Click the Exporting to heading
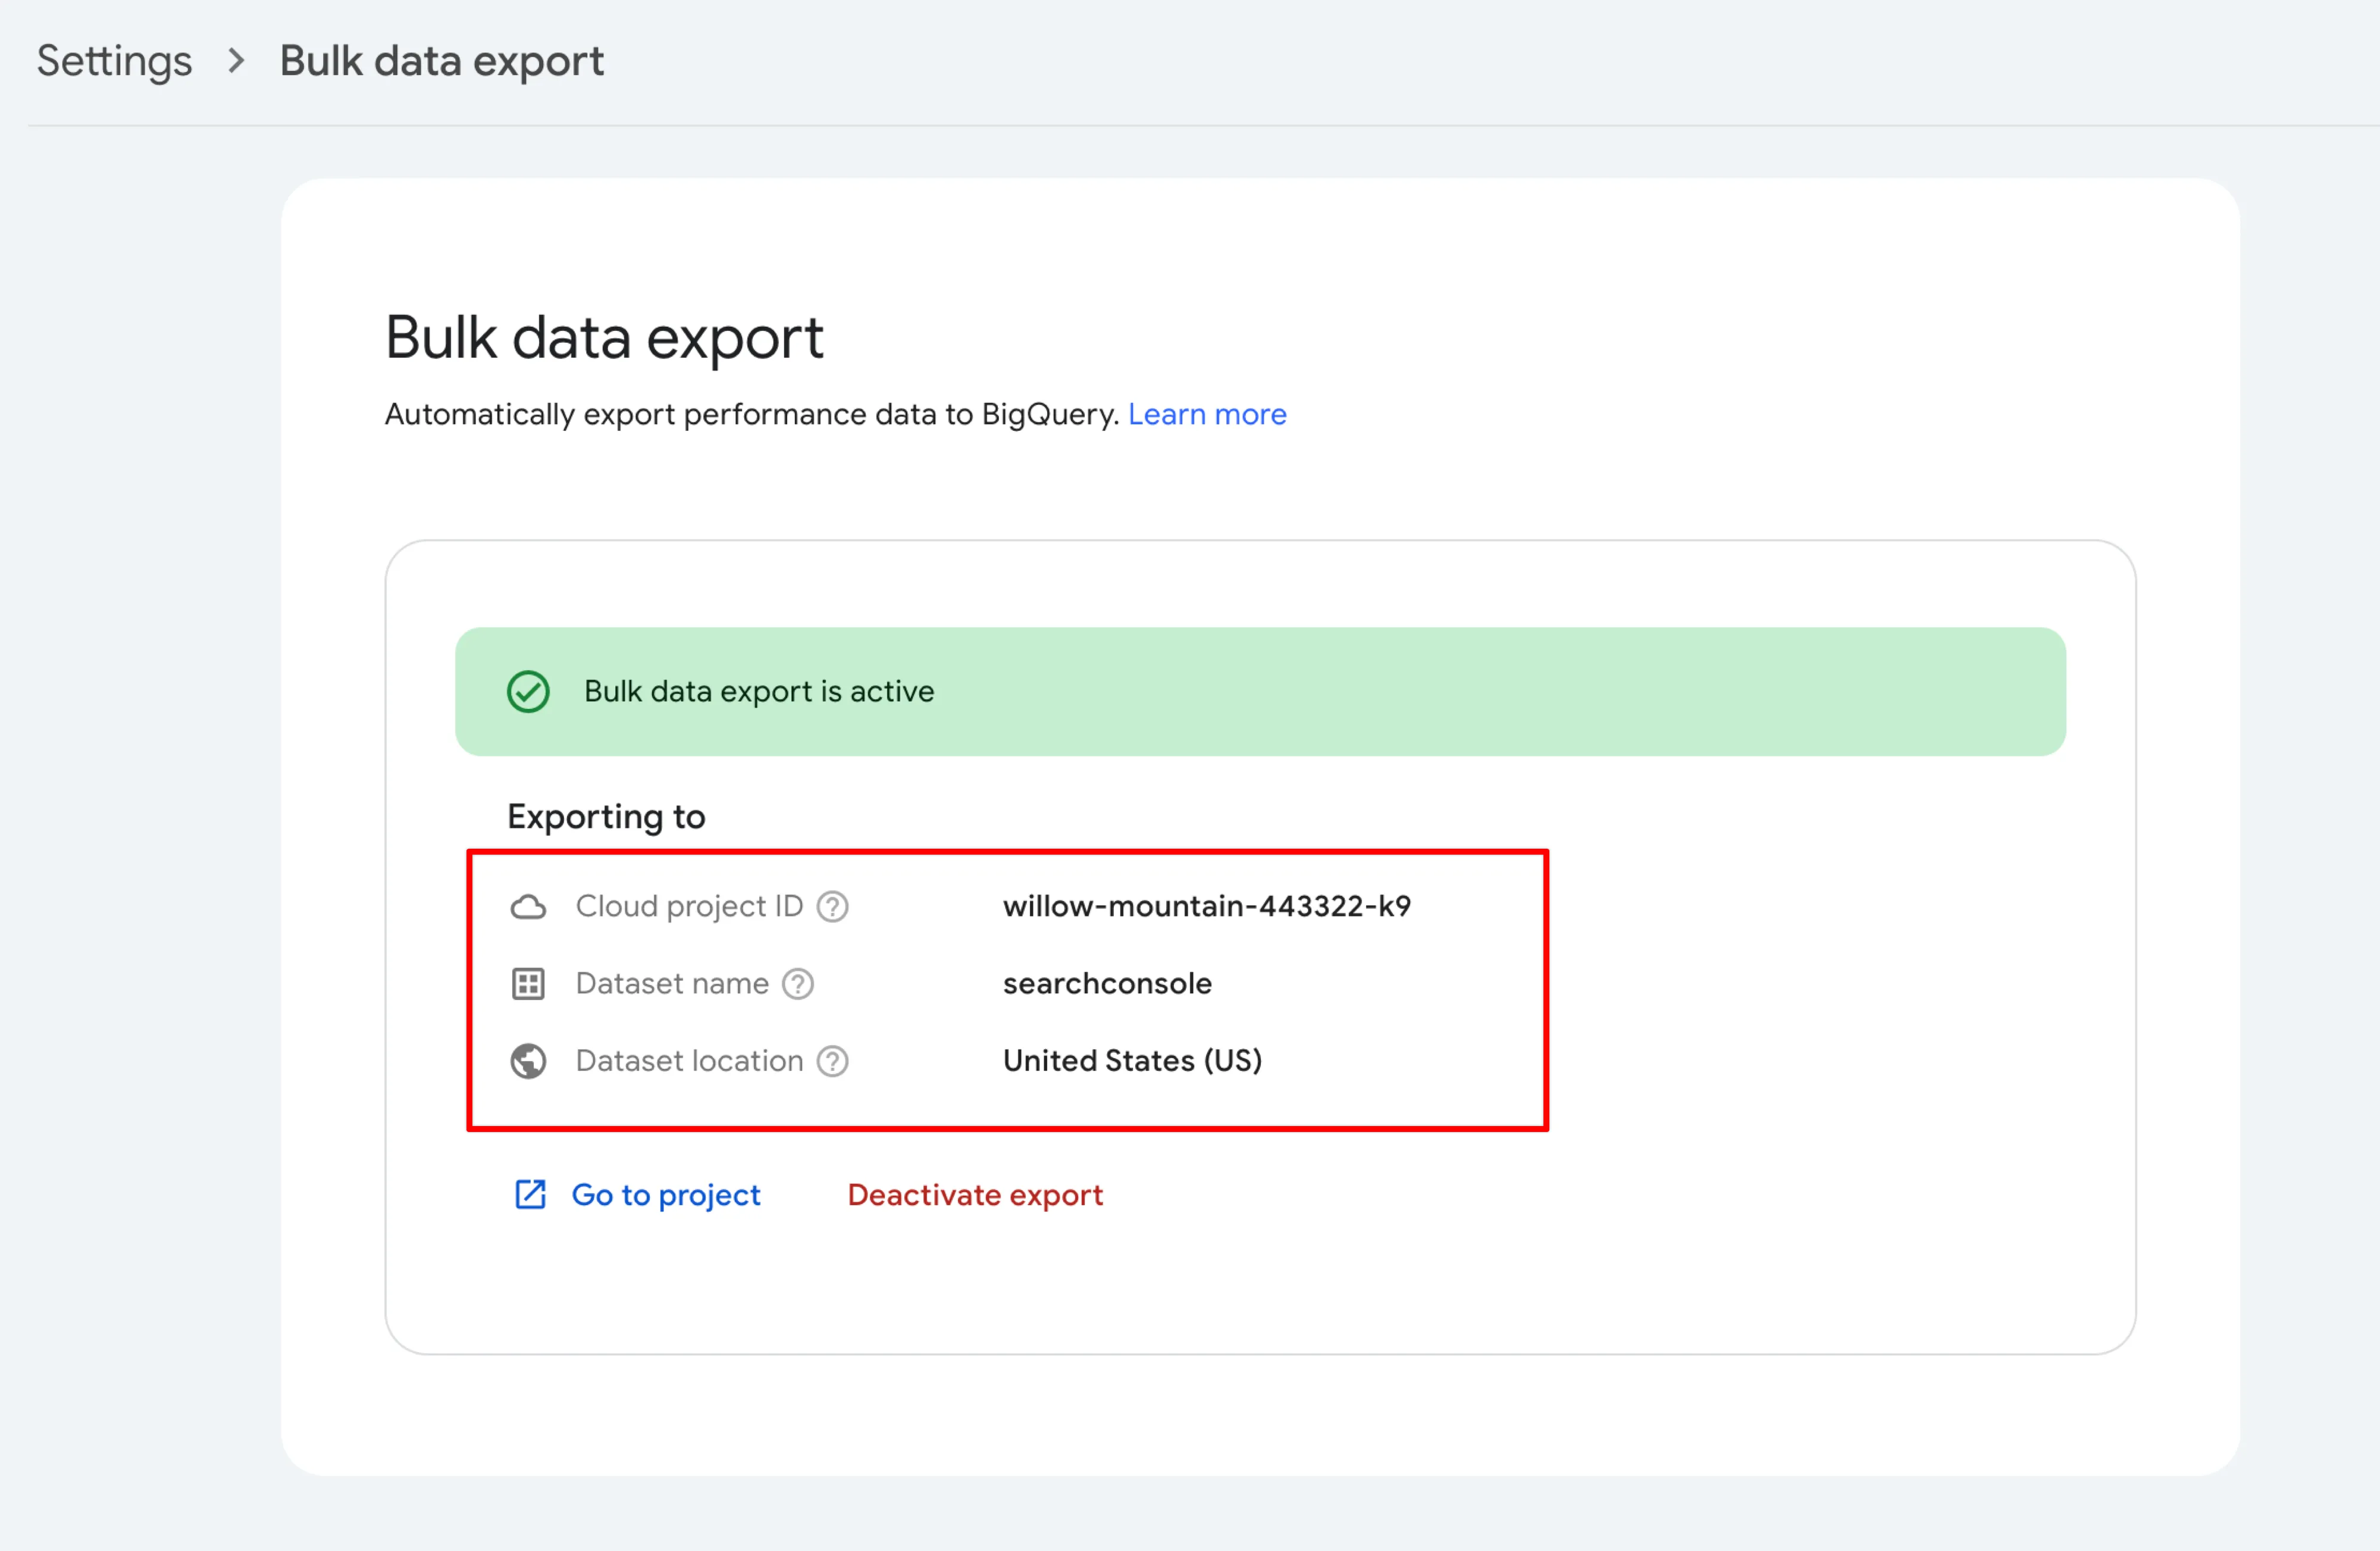Screen dimensions: 2380x1551 pos(606,817)
